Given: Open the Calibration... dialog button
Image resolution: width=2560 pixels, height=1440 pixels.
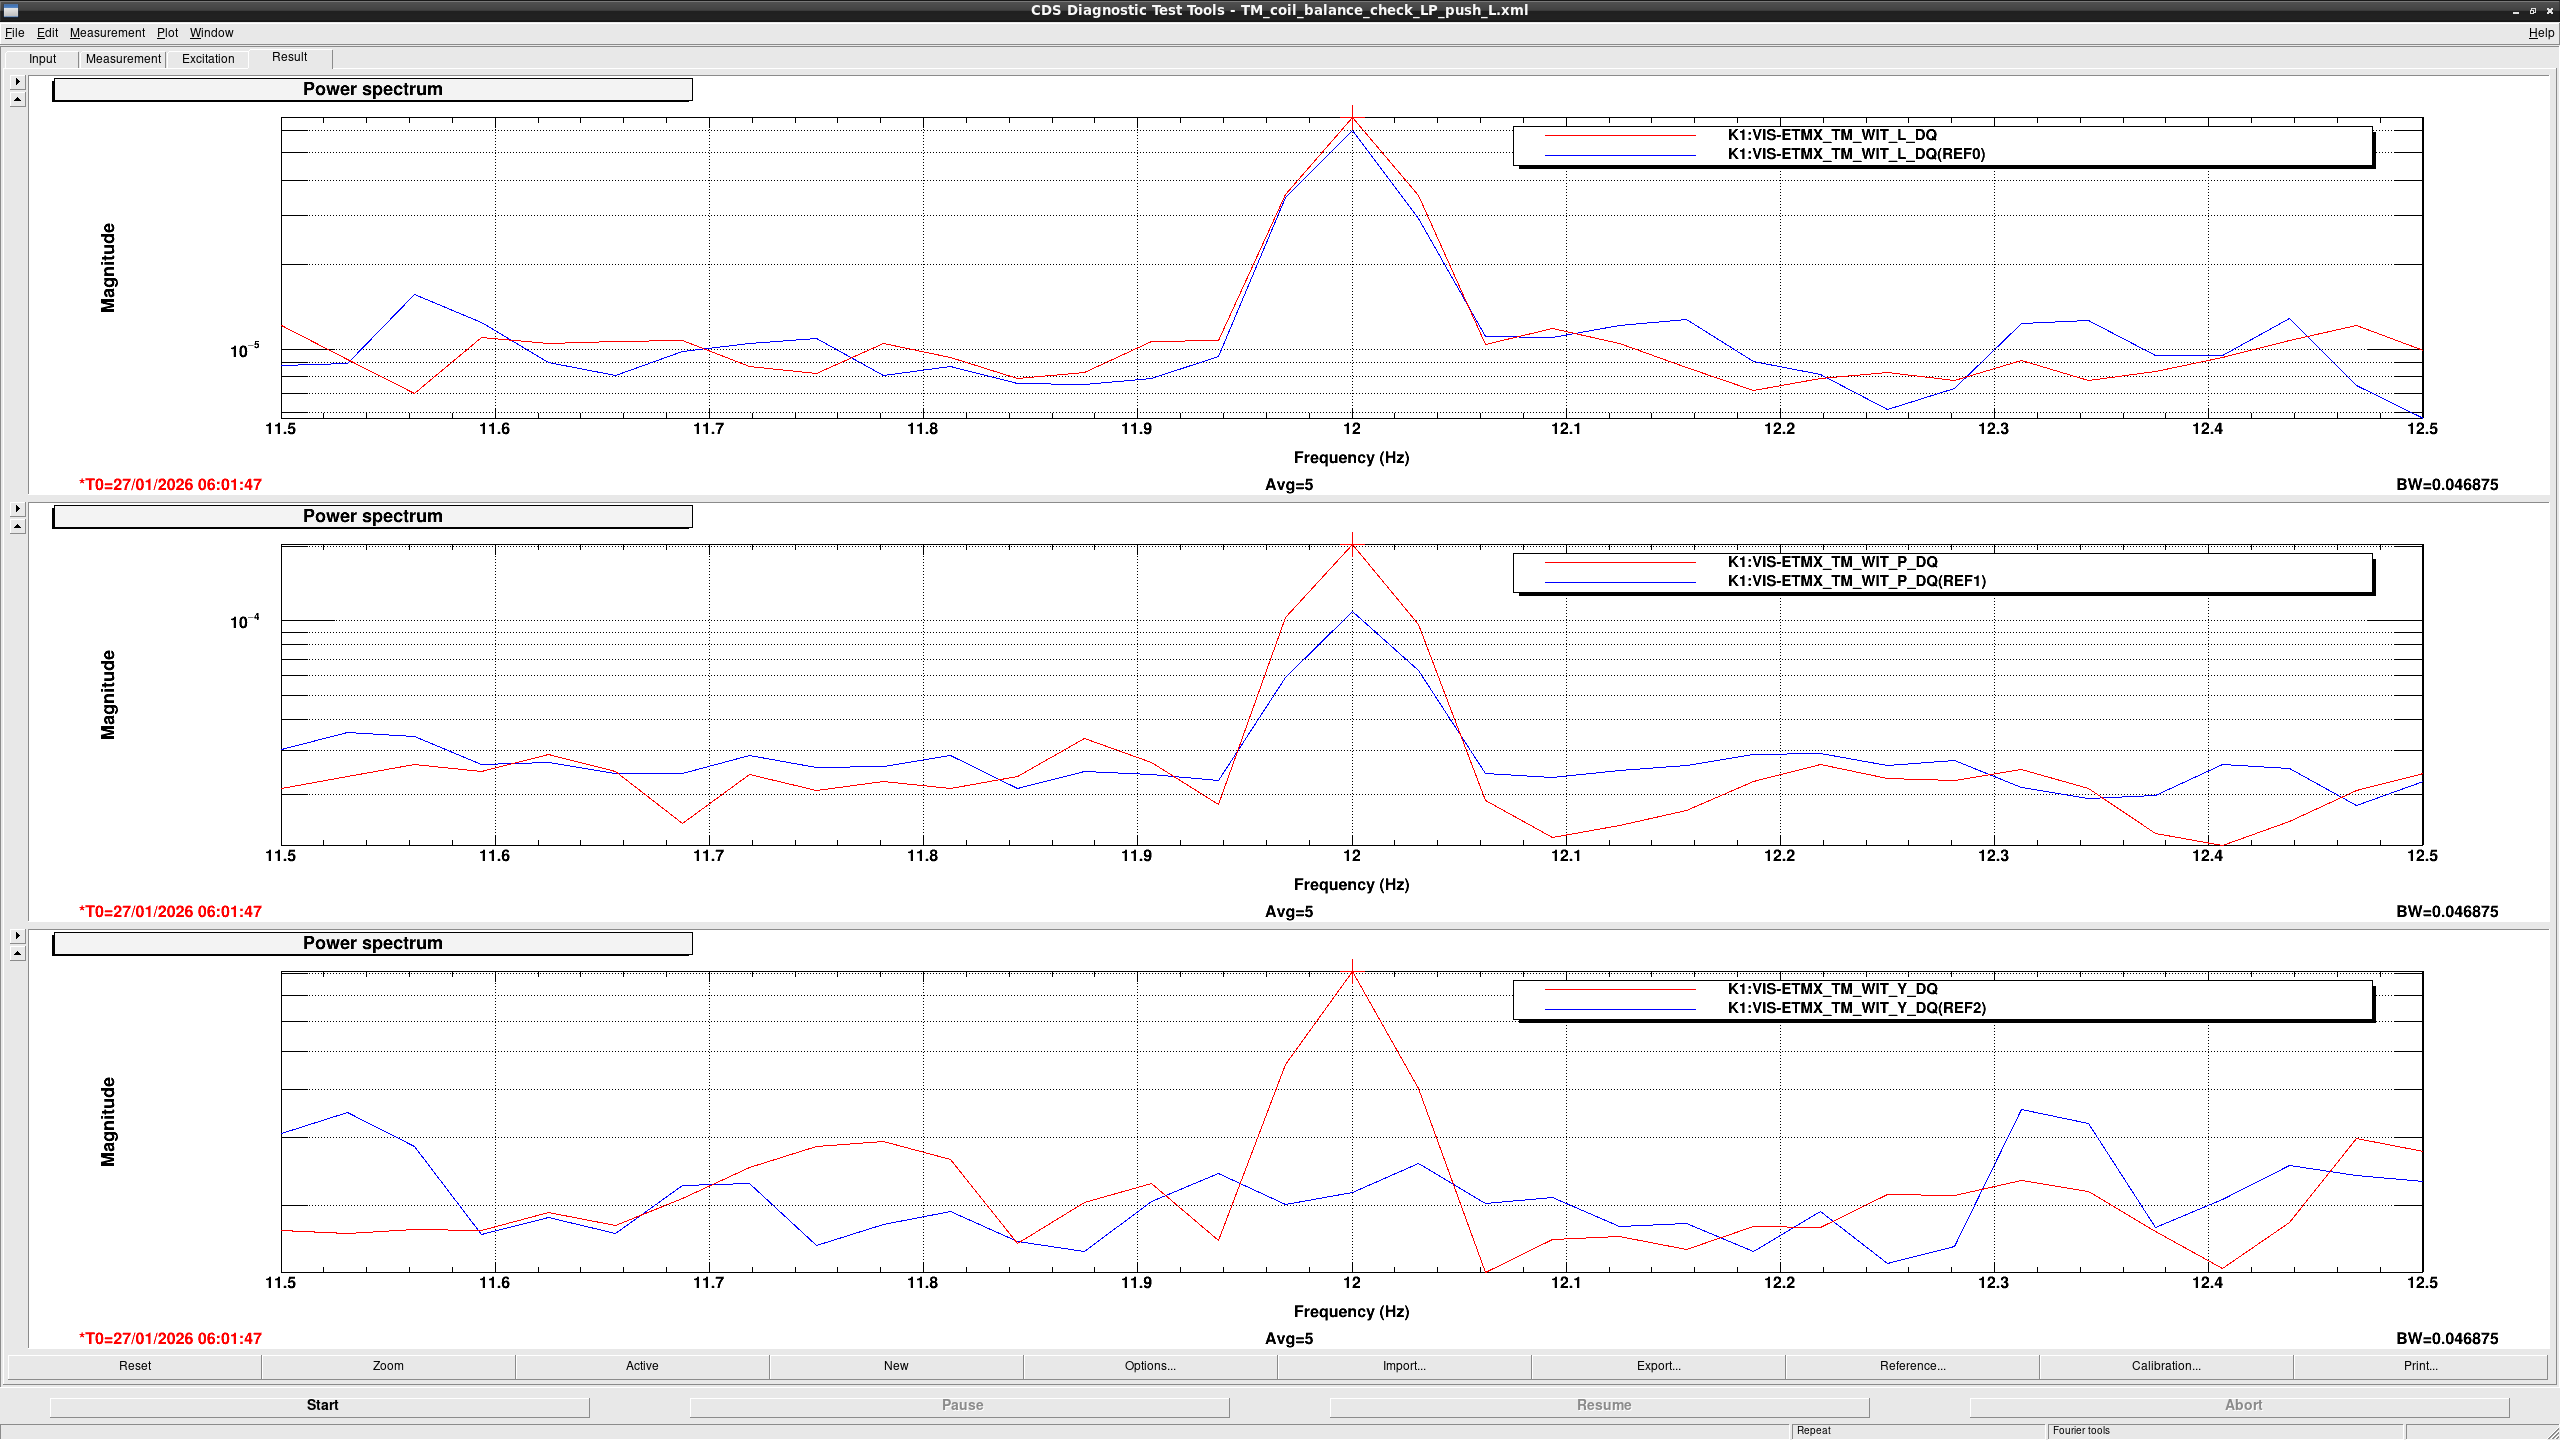Looking at the screenshot, I should pyautogui.click(x=2166, y=1366).
